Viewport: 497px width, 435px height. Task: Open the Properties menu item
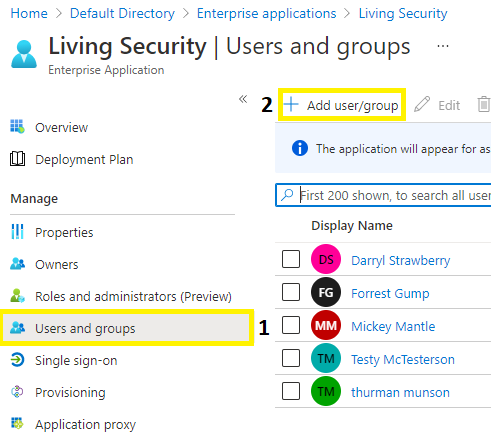[64, 232]
